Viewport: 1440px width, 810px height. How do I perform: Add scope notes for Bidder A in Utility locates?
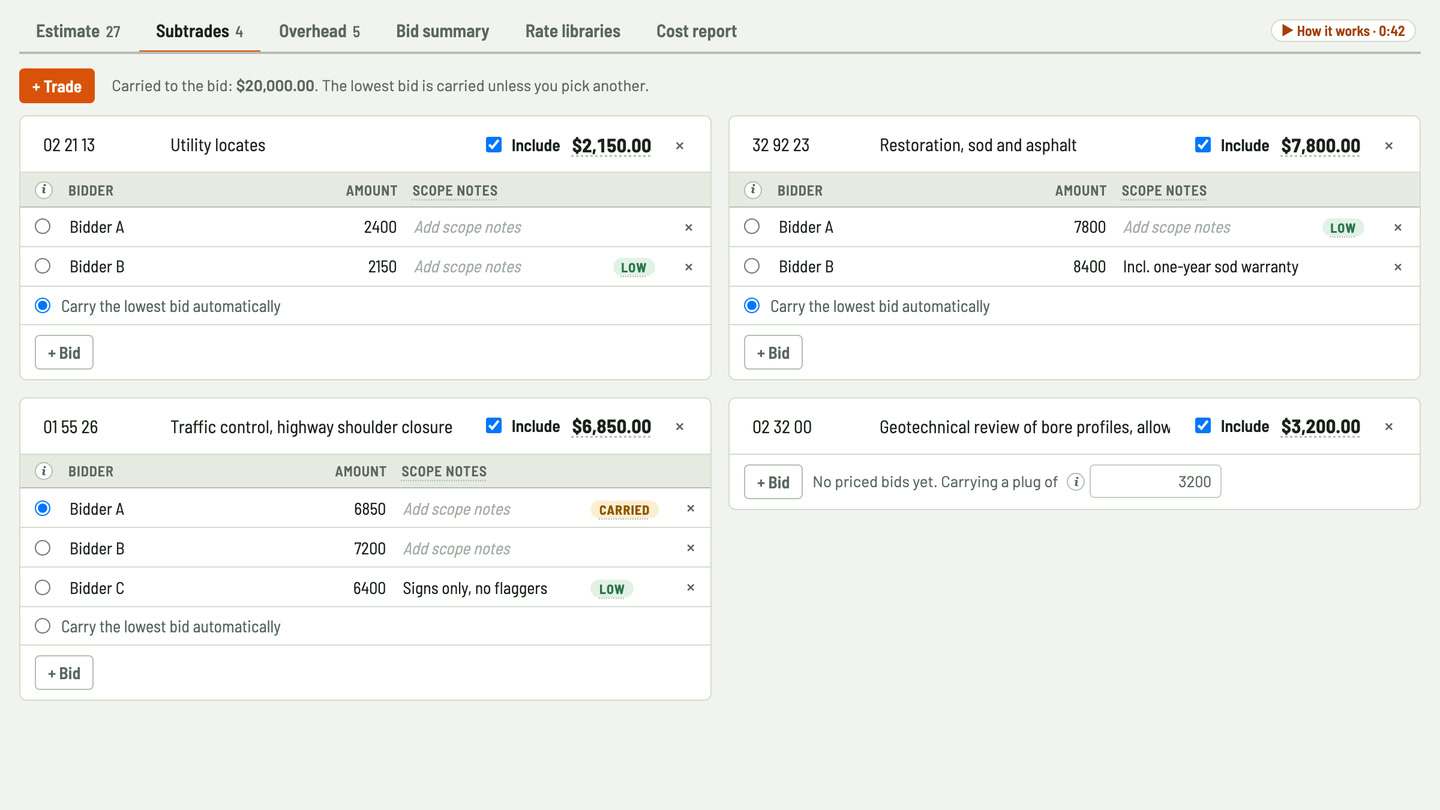[x=507, y=228]
